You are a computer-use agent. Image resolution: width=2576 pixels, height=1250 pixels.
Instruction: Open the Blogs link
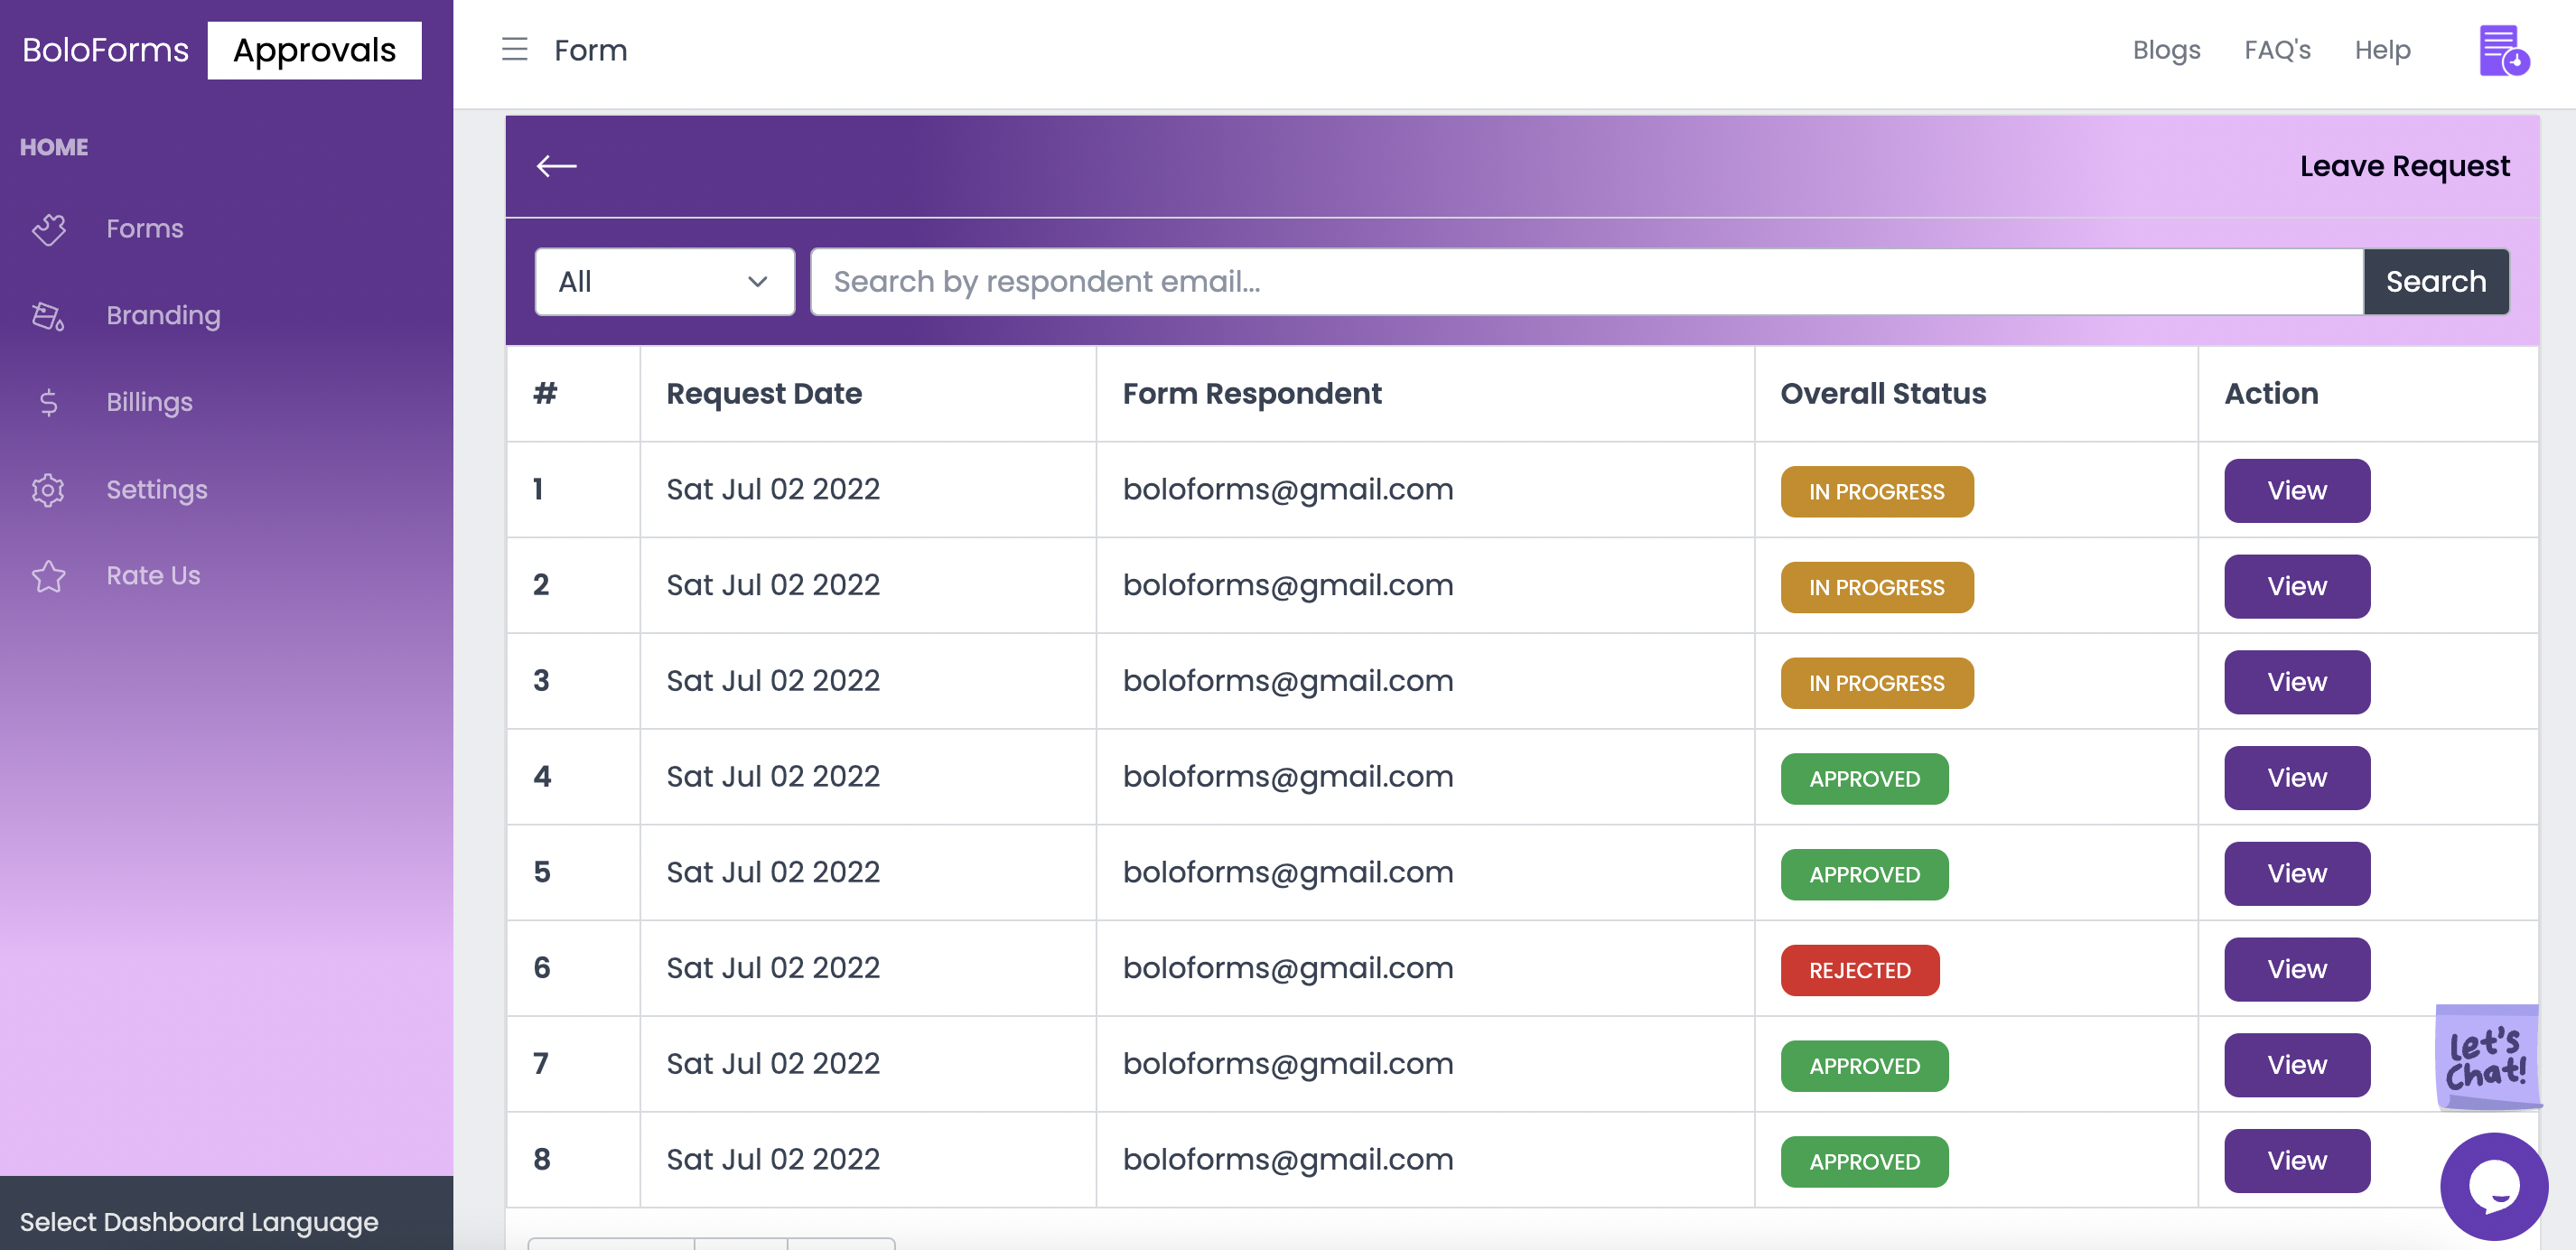(2165, 50)
